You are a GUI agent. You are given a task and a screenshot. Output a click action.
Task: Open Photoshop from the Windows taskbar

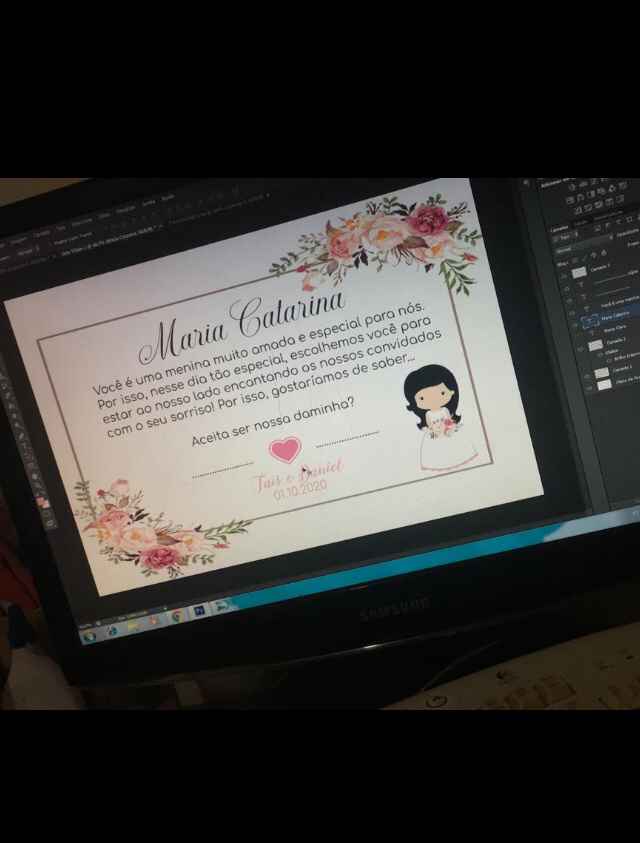200,610
